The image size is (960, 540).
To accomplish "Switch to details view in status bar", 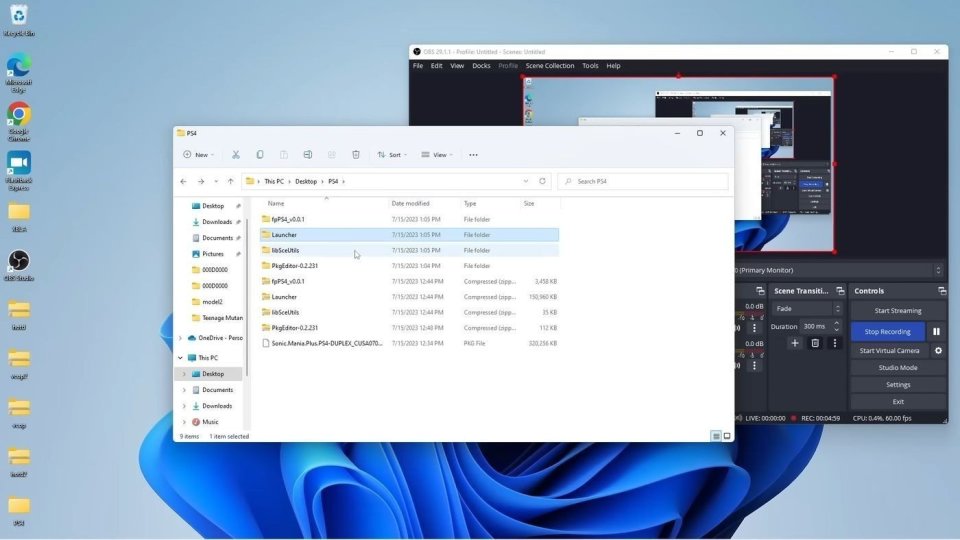I will tap(716, 436).
